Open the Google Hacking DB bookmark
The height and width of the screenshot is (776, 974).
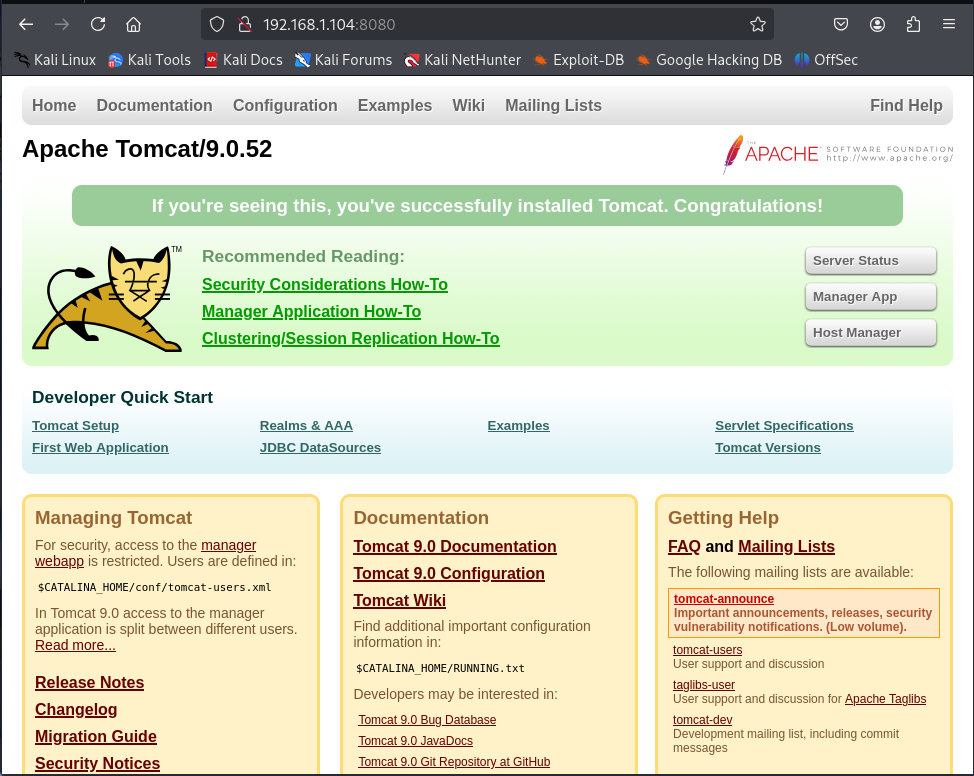709,60
